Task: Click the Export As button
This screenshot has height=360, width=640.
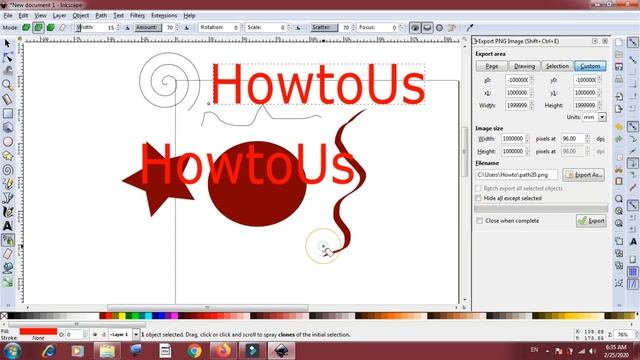Action: (x=584, y=175)
